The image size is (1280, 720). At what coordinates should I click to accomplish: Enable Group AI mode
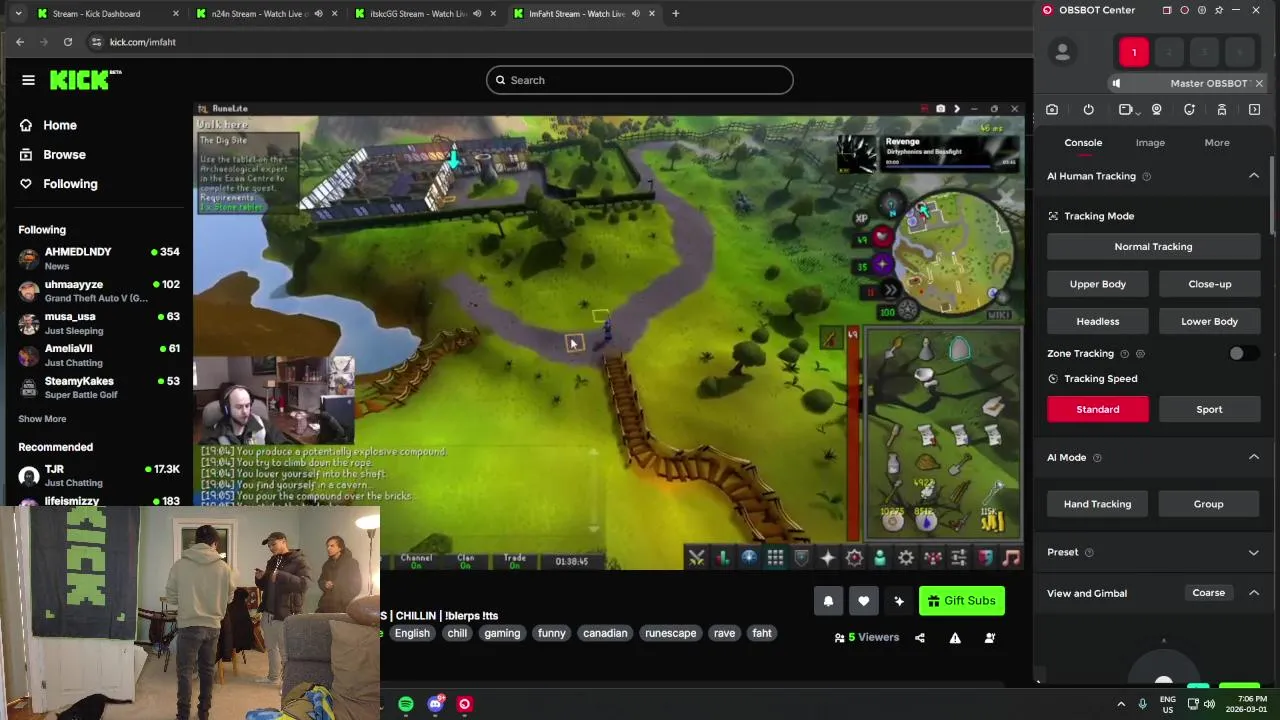click(1209, 504)
